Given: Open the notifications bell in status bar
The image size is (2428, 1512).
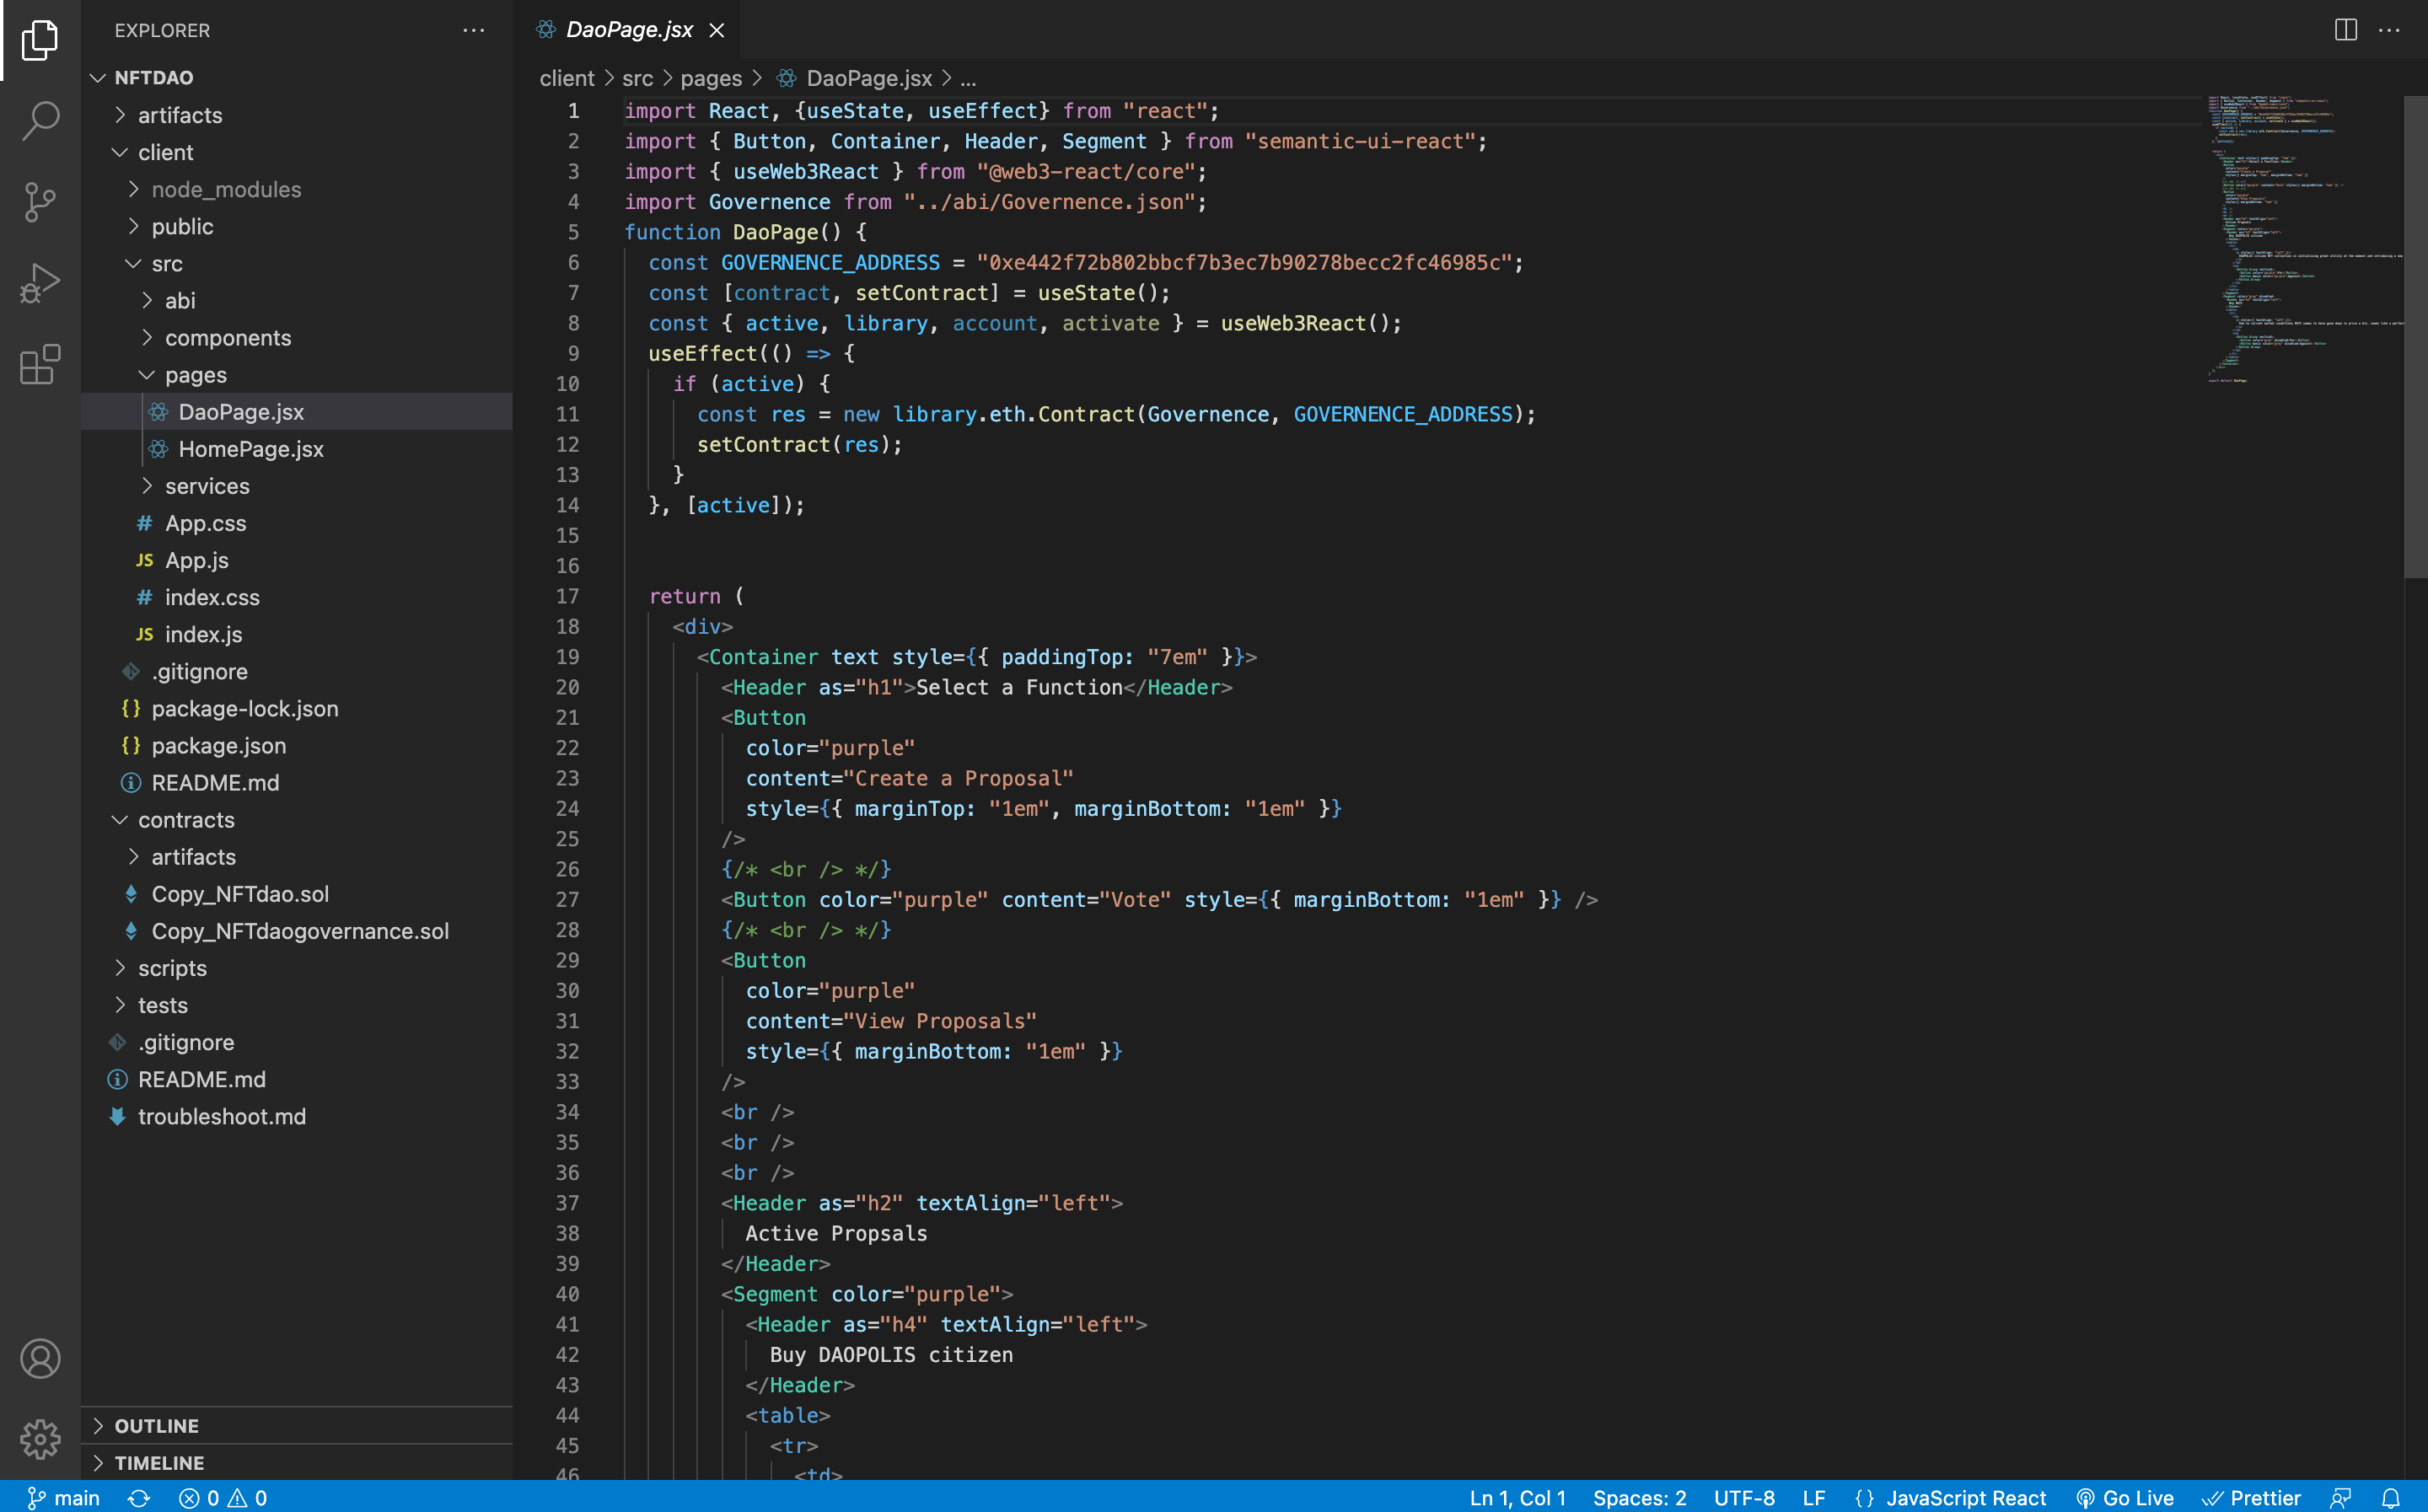Looking at the screenshot, I should point(2390,1497).
